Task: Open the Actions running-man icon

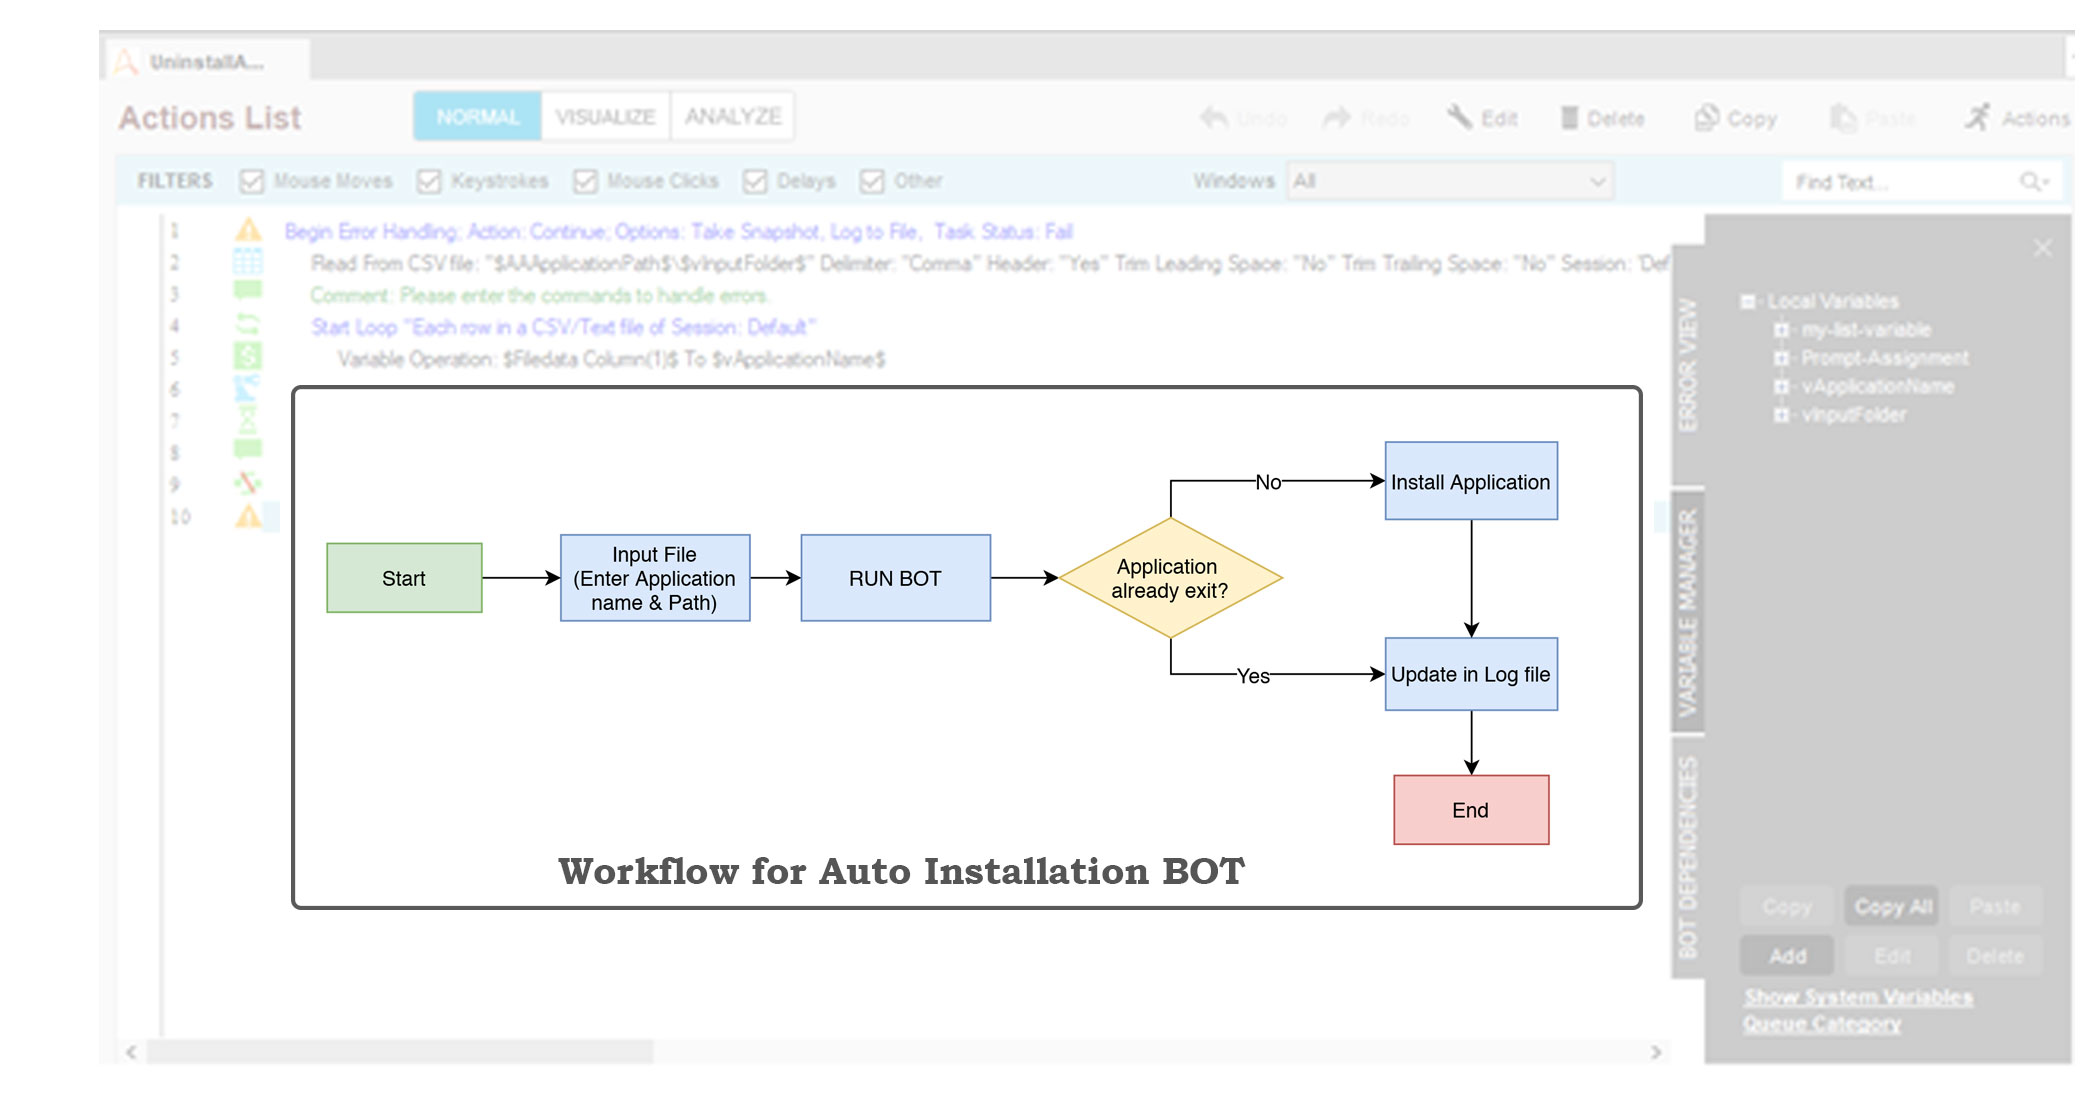Action: (1977, 118)
